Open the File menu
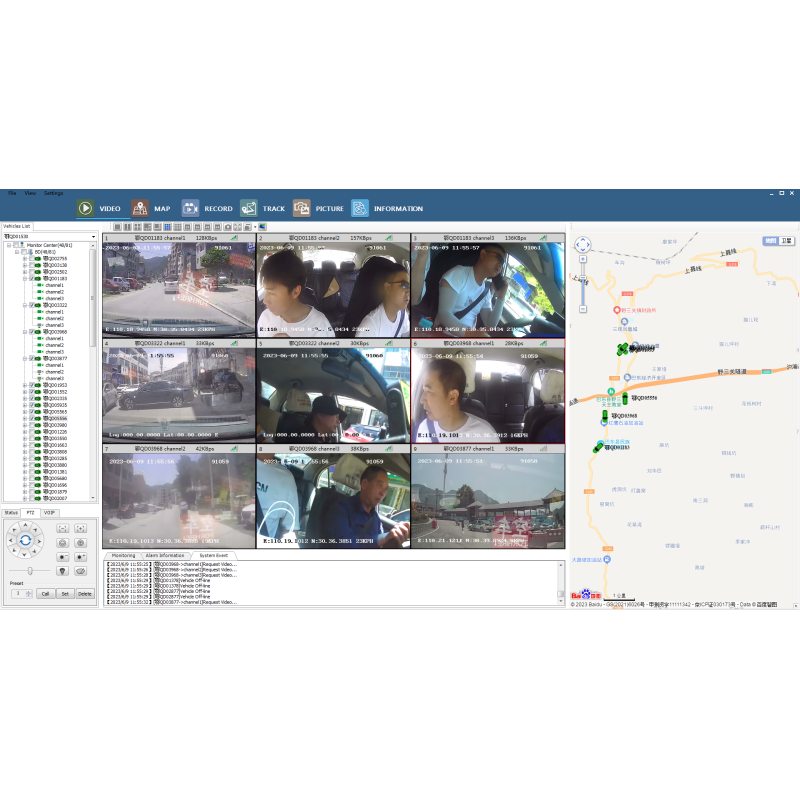 [x=12, y=193]
